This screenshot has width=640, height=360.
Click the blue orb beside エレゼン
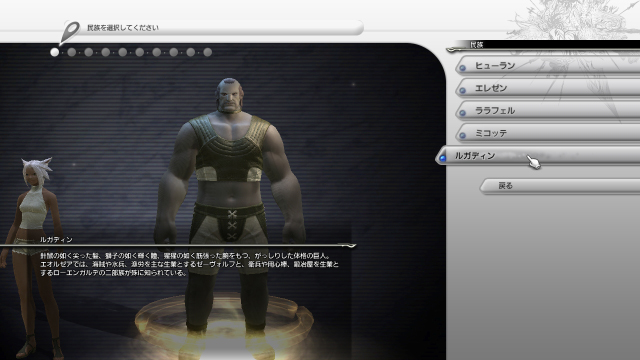(462, 90)
